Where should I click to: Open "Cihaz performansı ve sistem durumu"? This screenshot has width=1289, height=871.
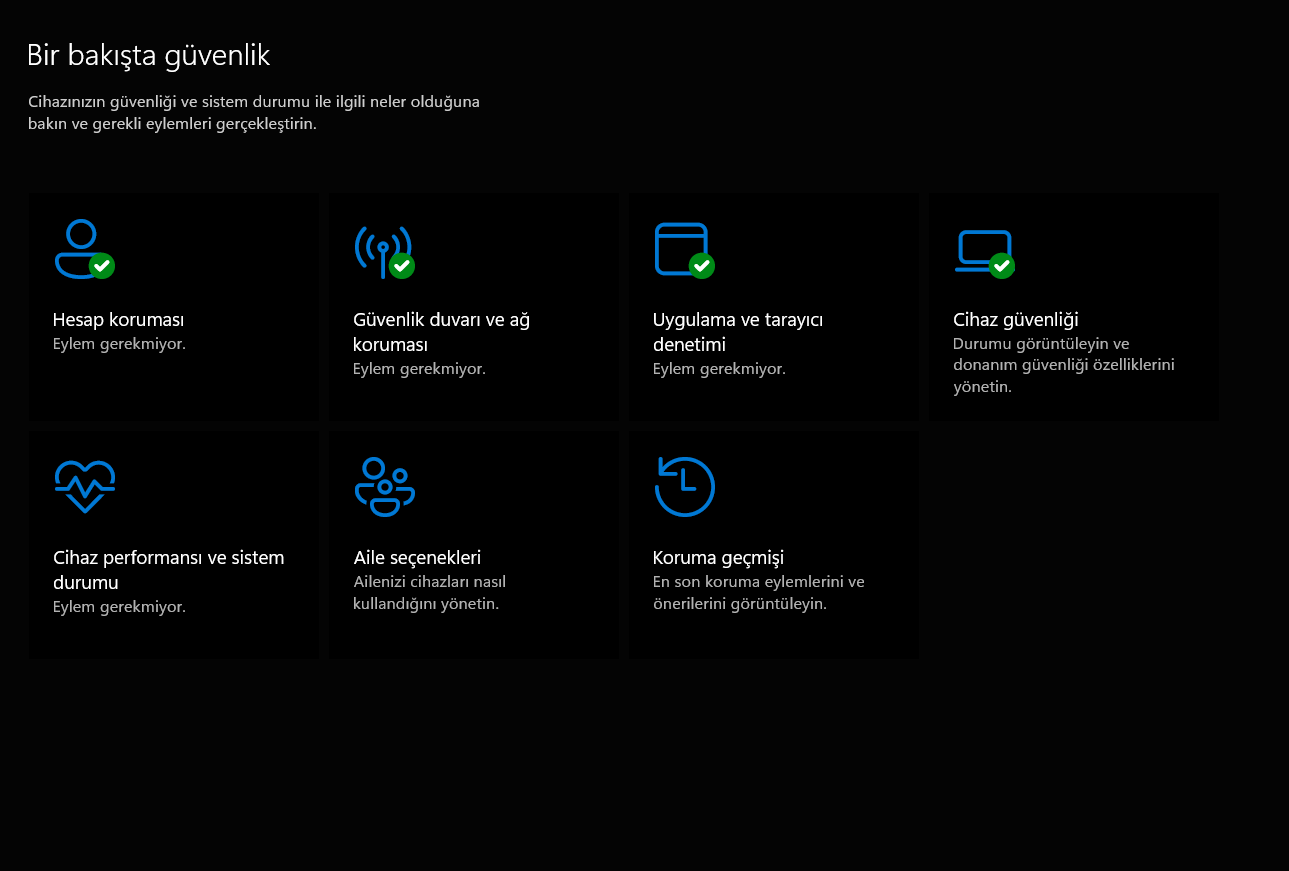168,570
